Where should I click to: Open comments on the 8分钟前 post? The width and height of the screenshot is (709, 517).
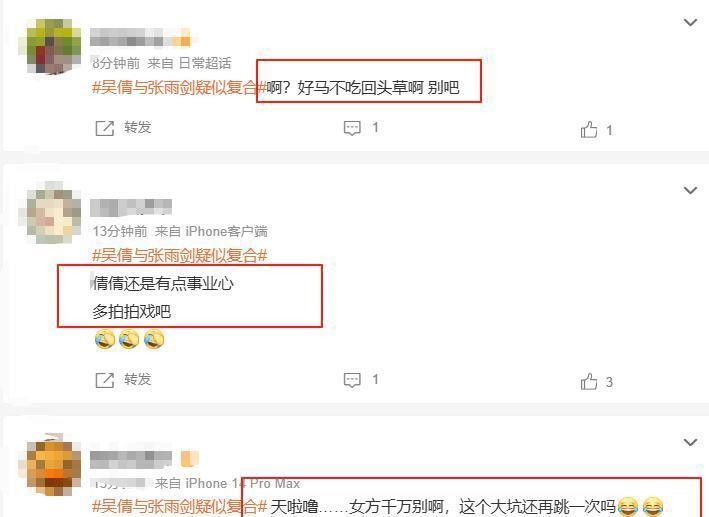(x=352, y=128)
